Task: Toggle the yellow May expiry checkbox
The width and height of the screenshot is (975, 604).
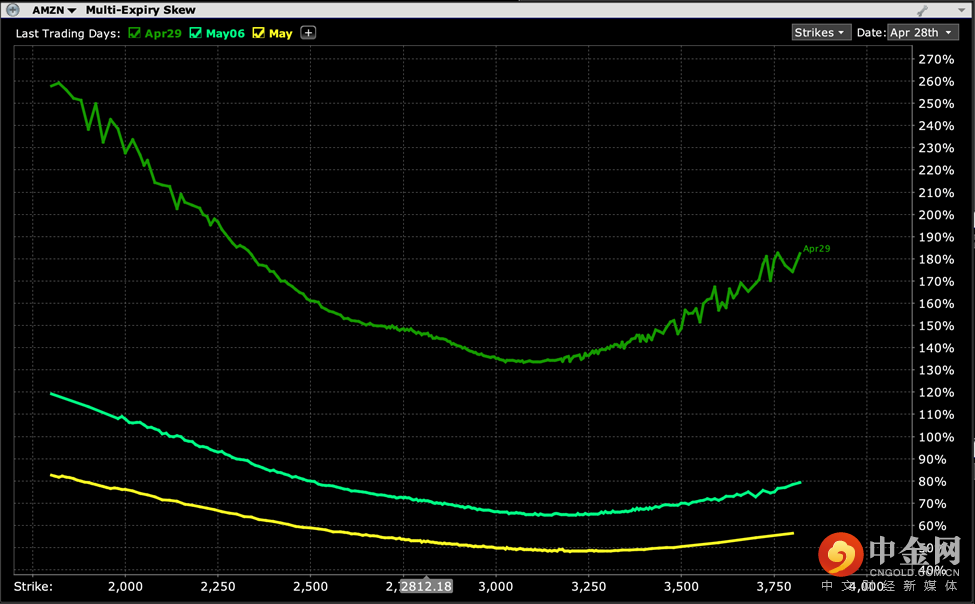Action: tap(259, 33)
